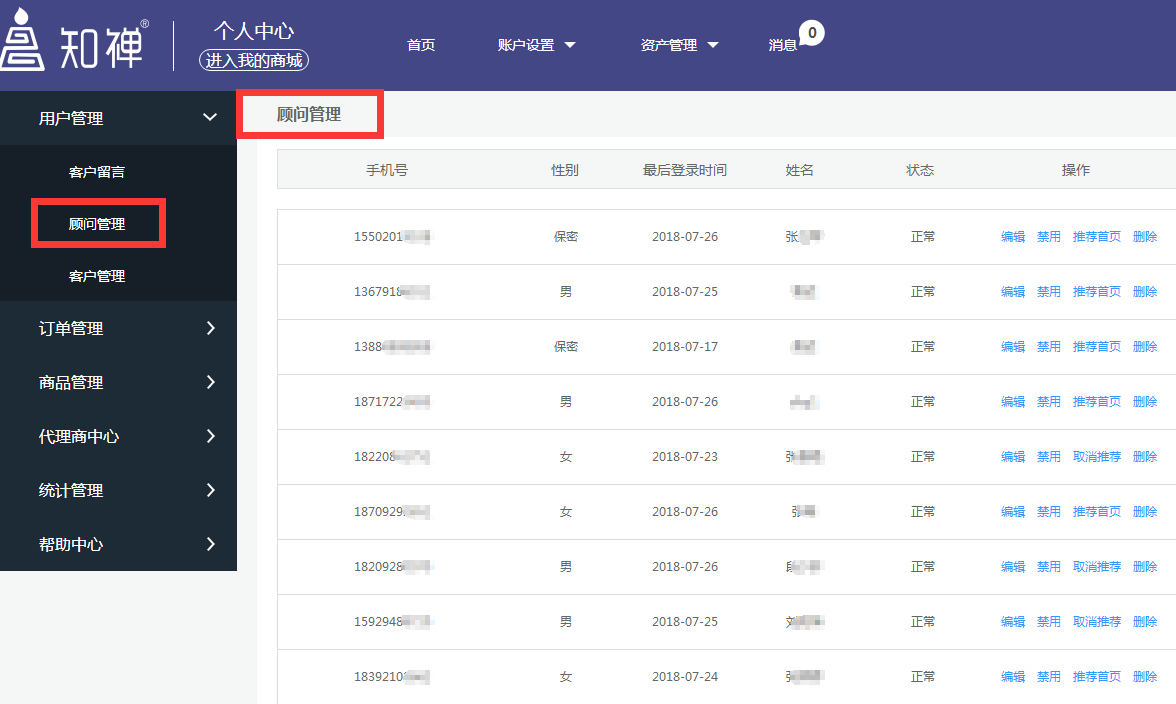Click the 最后登录时间 column header

click(x=685, y=170)
